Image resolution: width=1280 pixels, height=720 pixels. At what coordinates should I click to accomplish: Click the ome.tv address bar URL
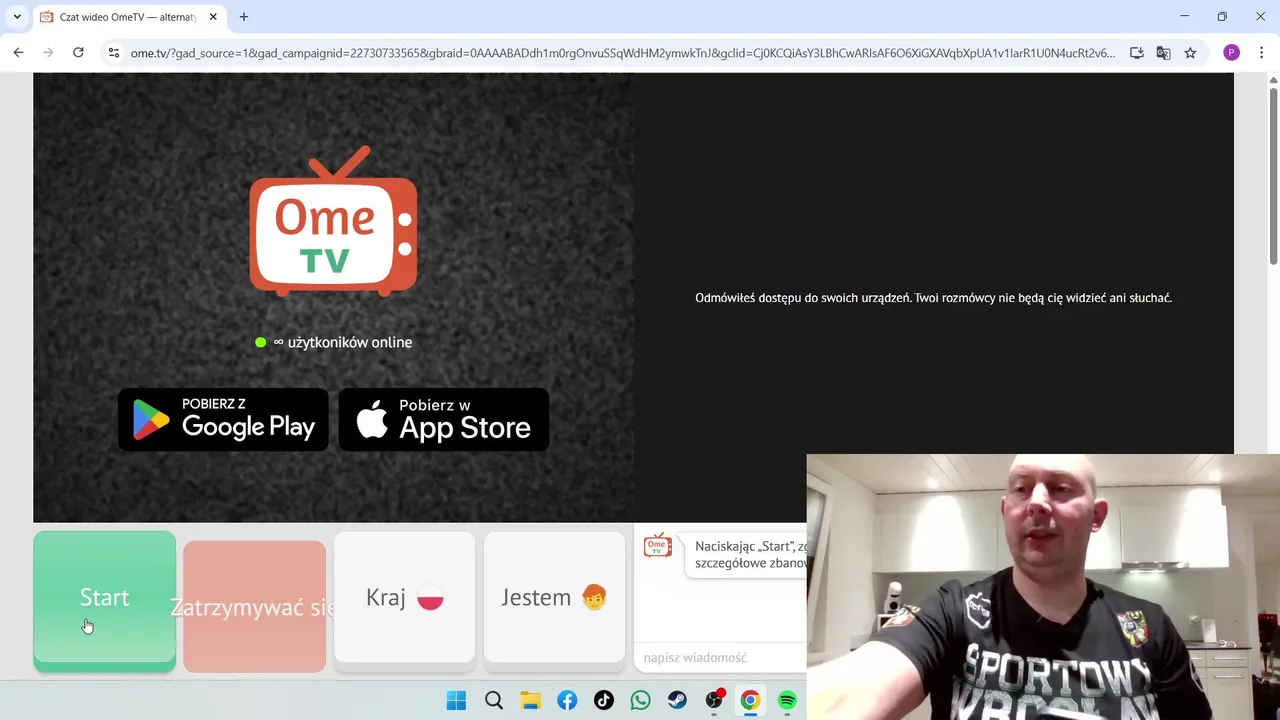coord(622,53)
